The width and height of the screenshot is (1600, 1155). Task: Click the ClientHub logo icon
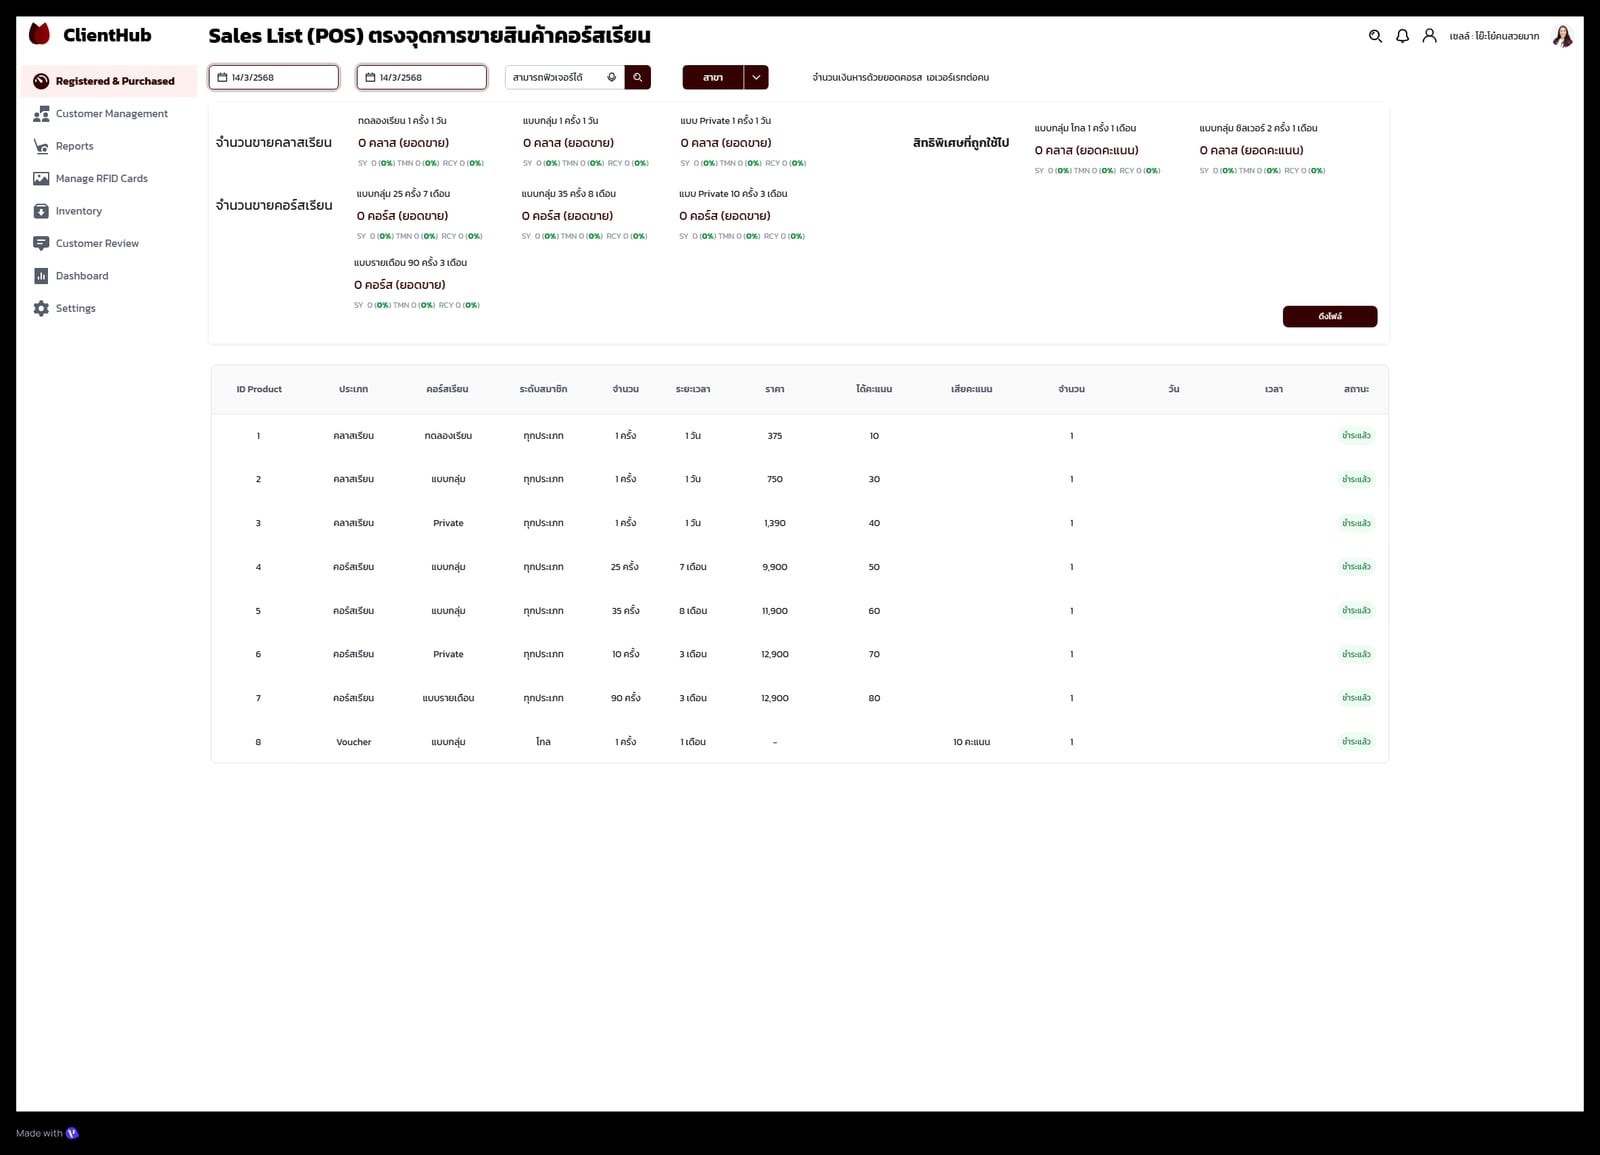[39, 34]
